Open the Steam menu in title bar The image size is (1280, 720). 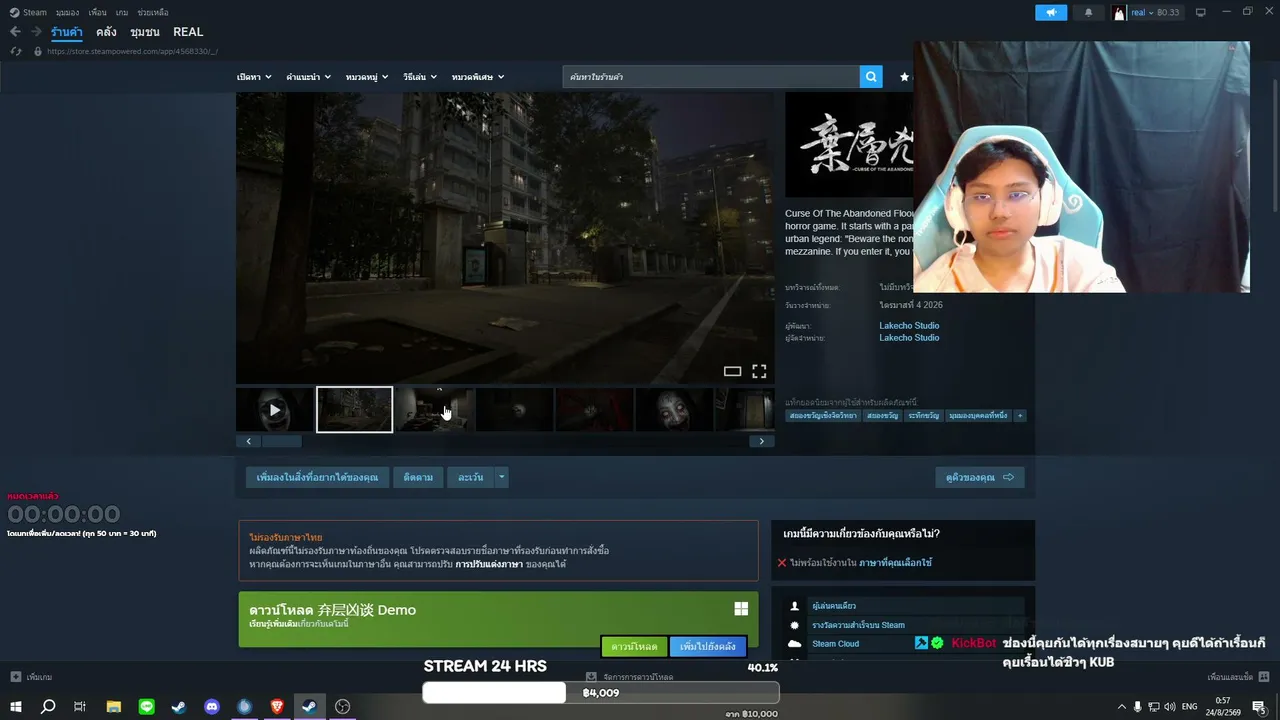[35, 12]
